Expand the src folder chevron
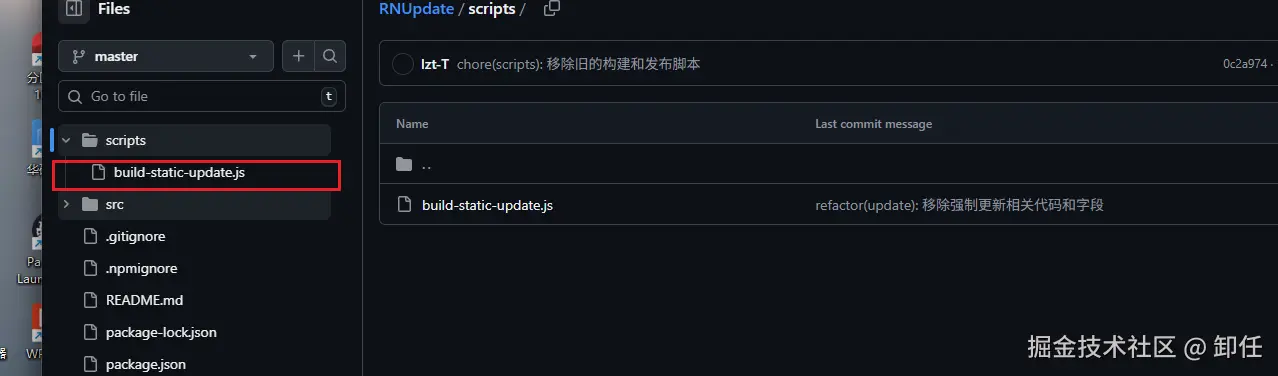The width and height of the screenshot is (1278, 376). click(66, 204)
